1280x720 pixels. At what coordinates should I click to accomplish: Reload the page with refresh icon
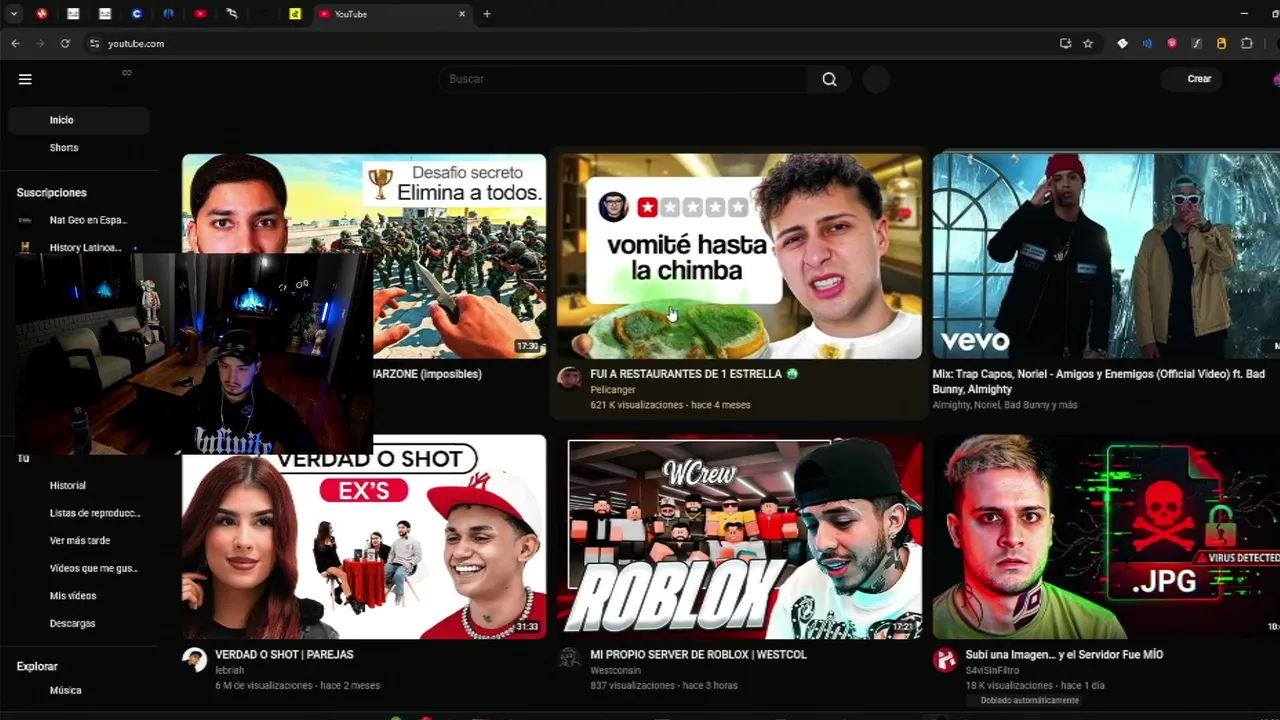click(x=65, y=44)
